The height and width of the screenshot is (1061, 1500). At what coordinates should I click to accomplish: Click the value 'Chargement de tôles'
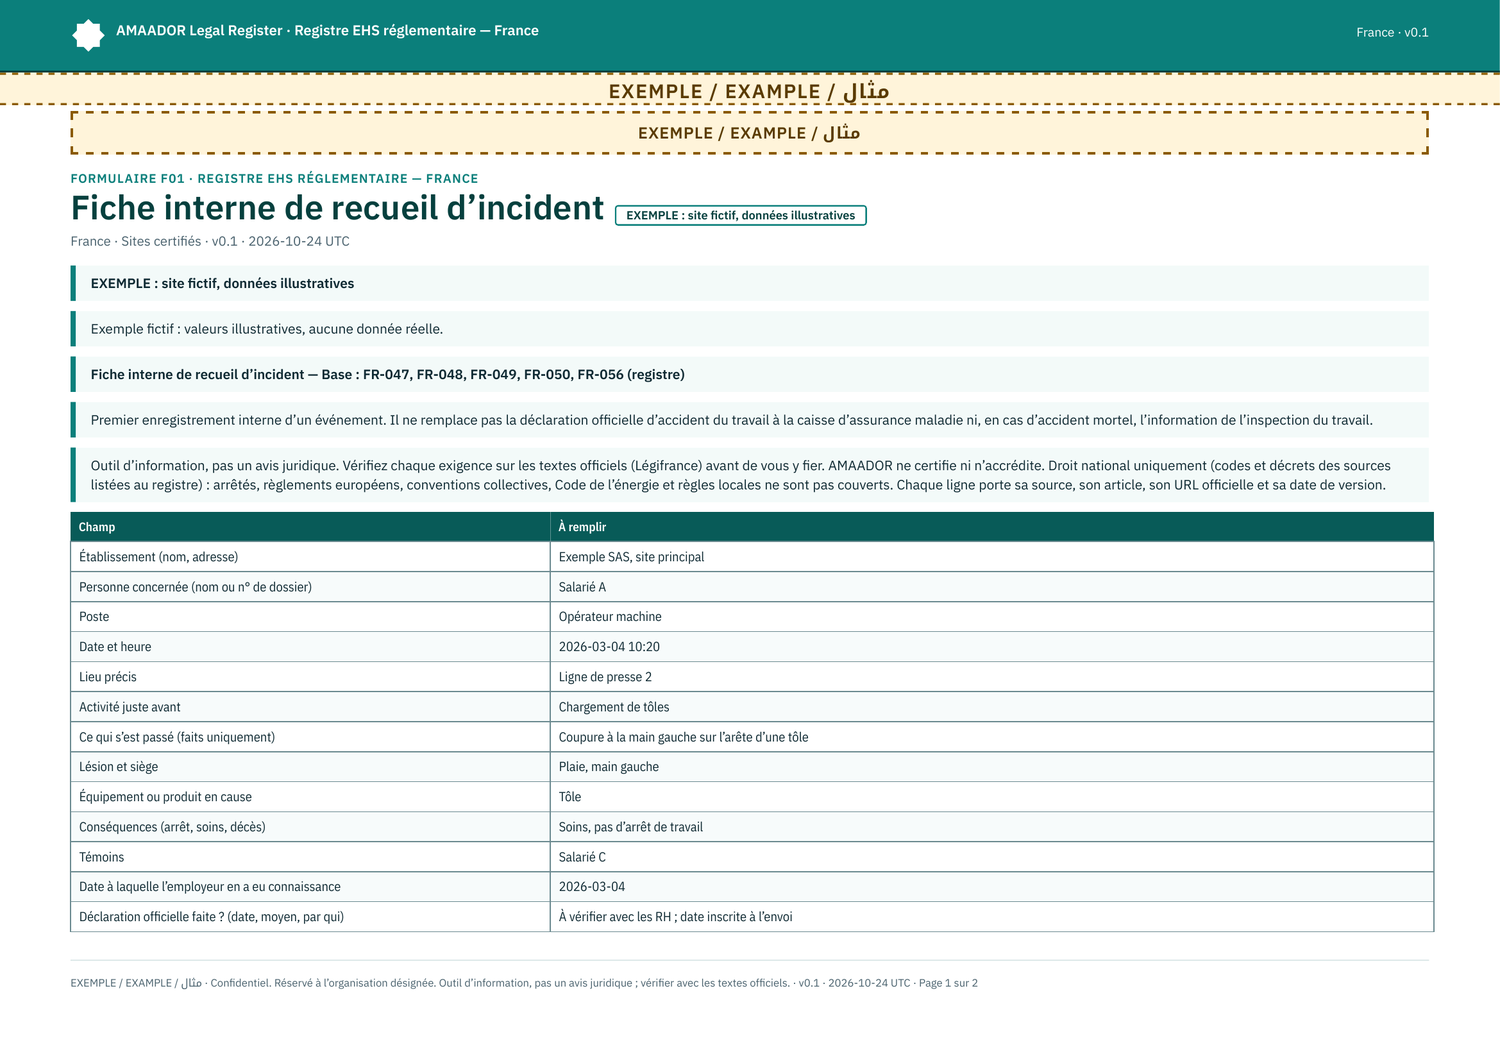tap(614, 707)
